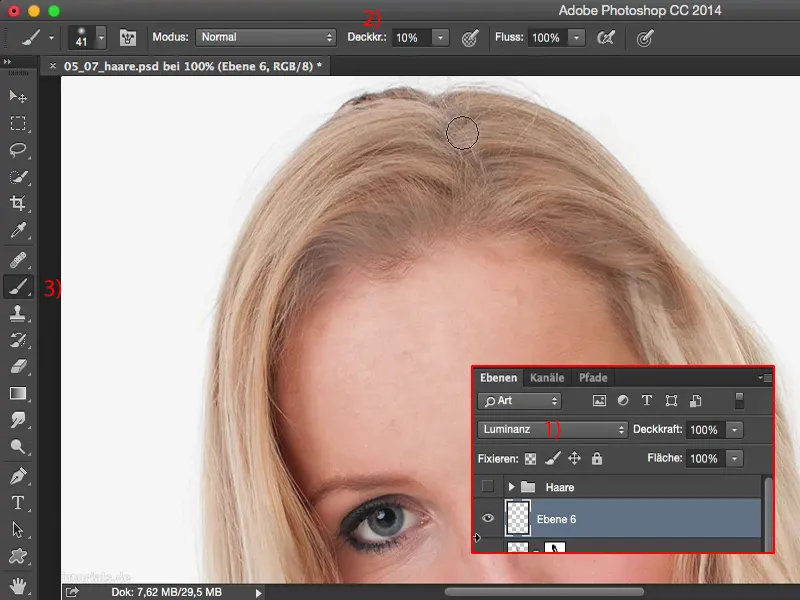Image resolution: width=800 pixels, height=600 pixels.
Task: Click the Deckkr. 10% opacity field
Action: [x=412, y=37]
